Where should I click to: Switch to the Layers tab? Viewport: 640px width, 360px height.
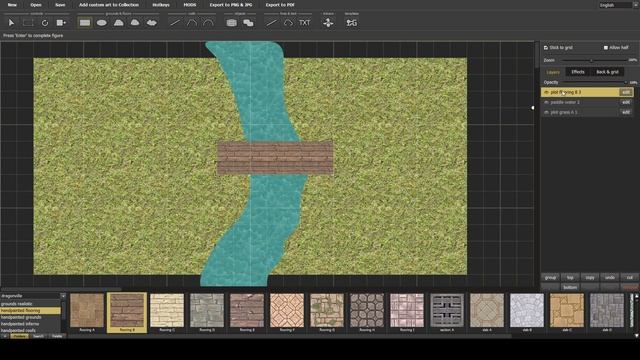553,72
